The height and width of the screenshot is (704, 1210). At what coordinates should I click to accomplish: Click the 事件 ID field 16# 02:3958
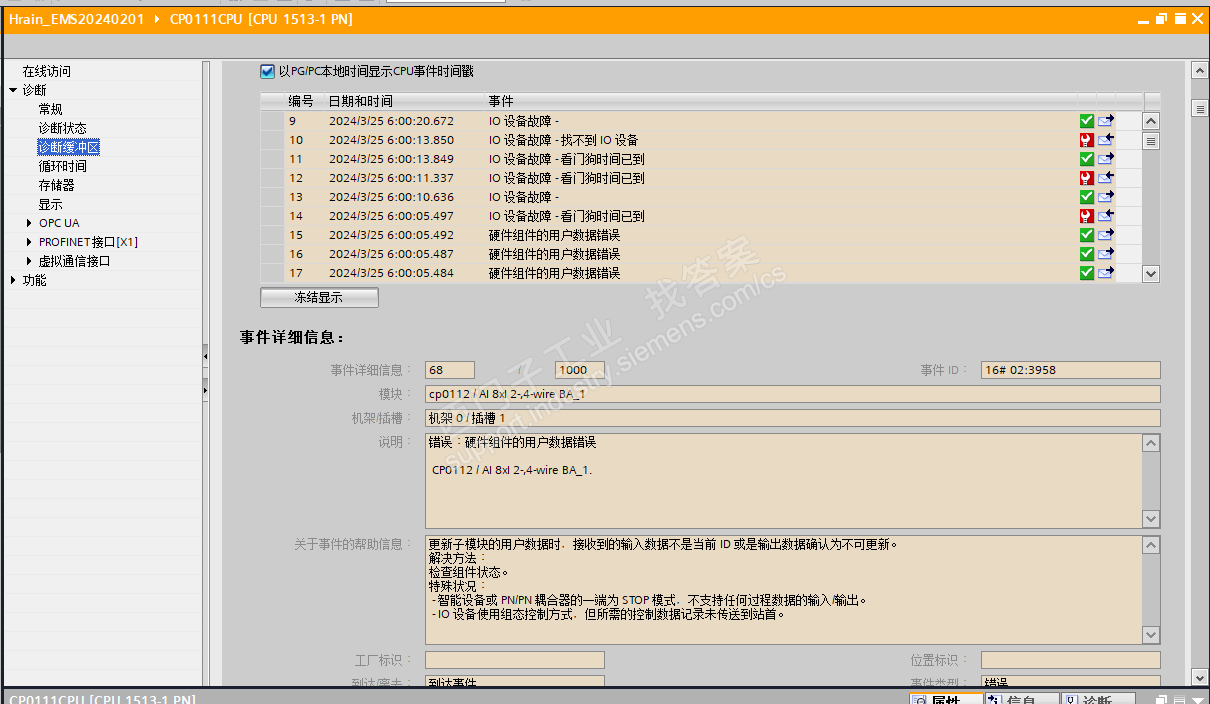click(x=1070, y=370)
